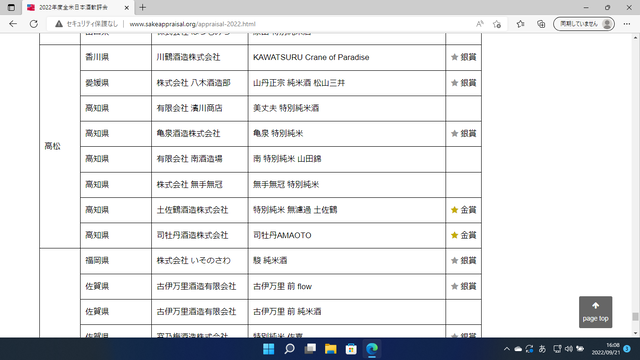The height and width of the screenshot is (360, 640).
Task: Select the 高松 region cell
Action: 60,147
